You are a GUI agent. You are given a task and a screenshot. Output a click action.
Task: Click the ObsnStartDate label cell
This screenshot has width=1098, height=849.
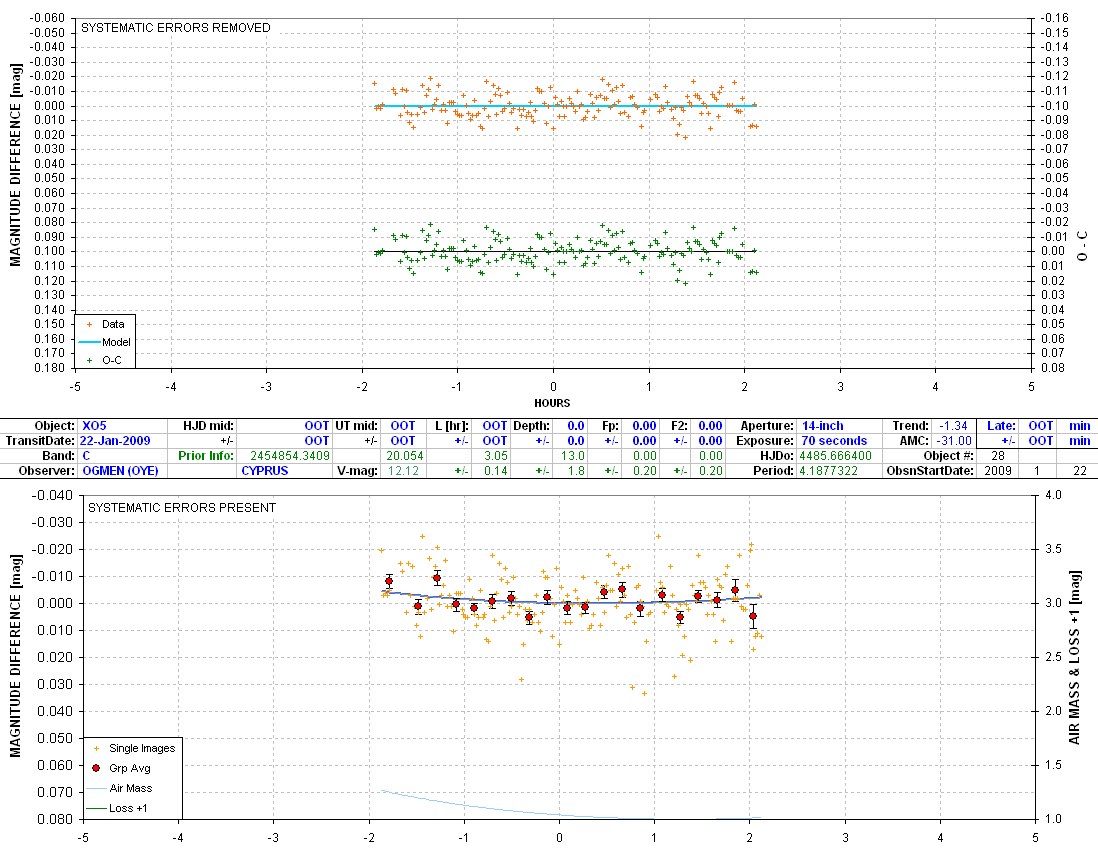930,471
